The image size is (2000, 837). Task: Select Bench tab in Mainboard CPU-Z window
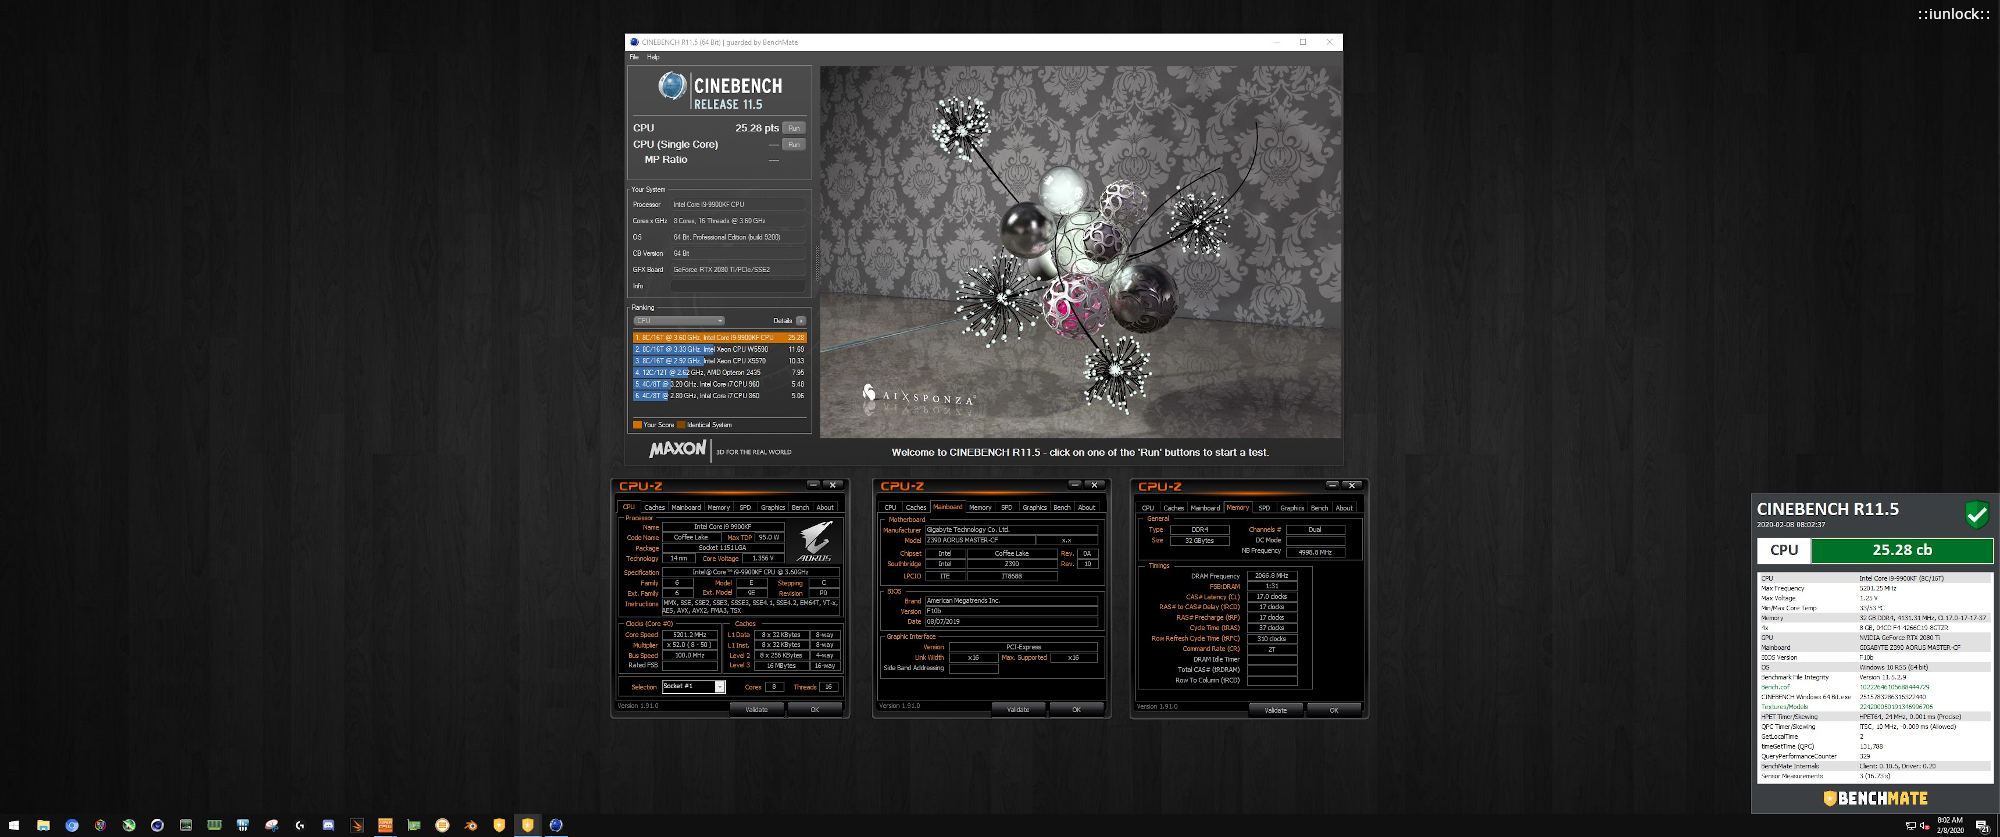(1062, 507)
